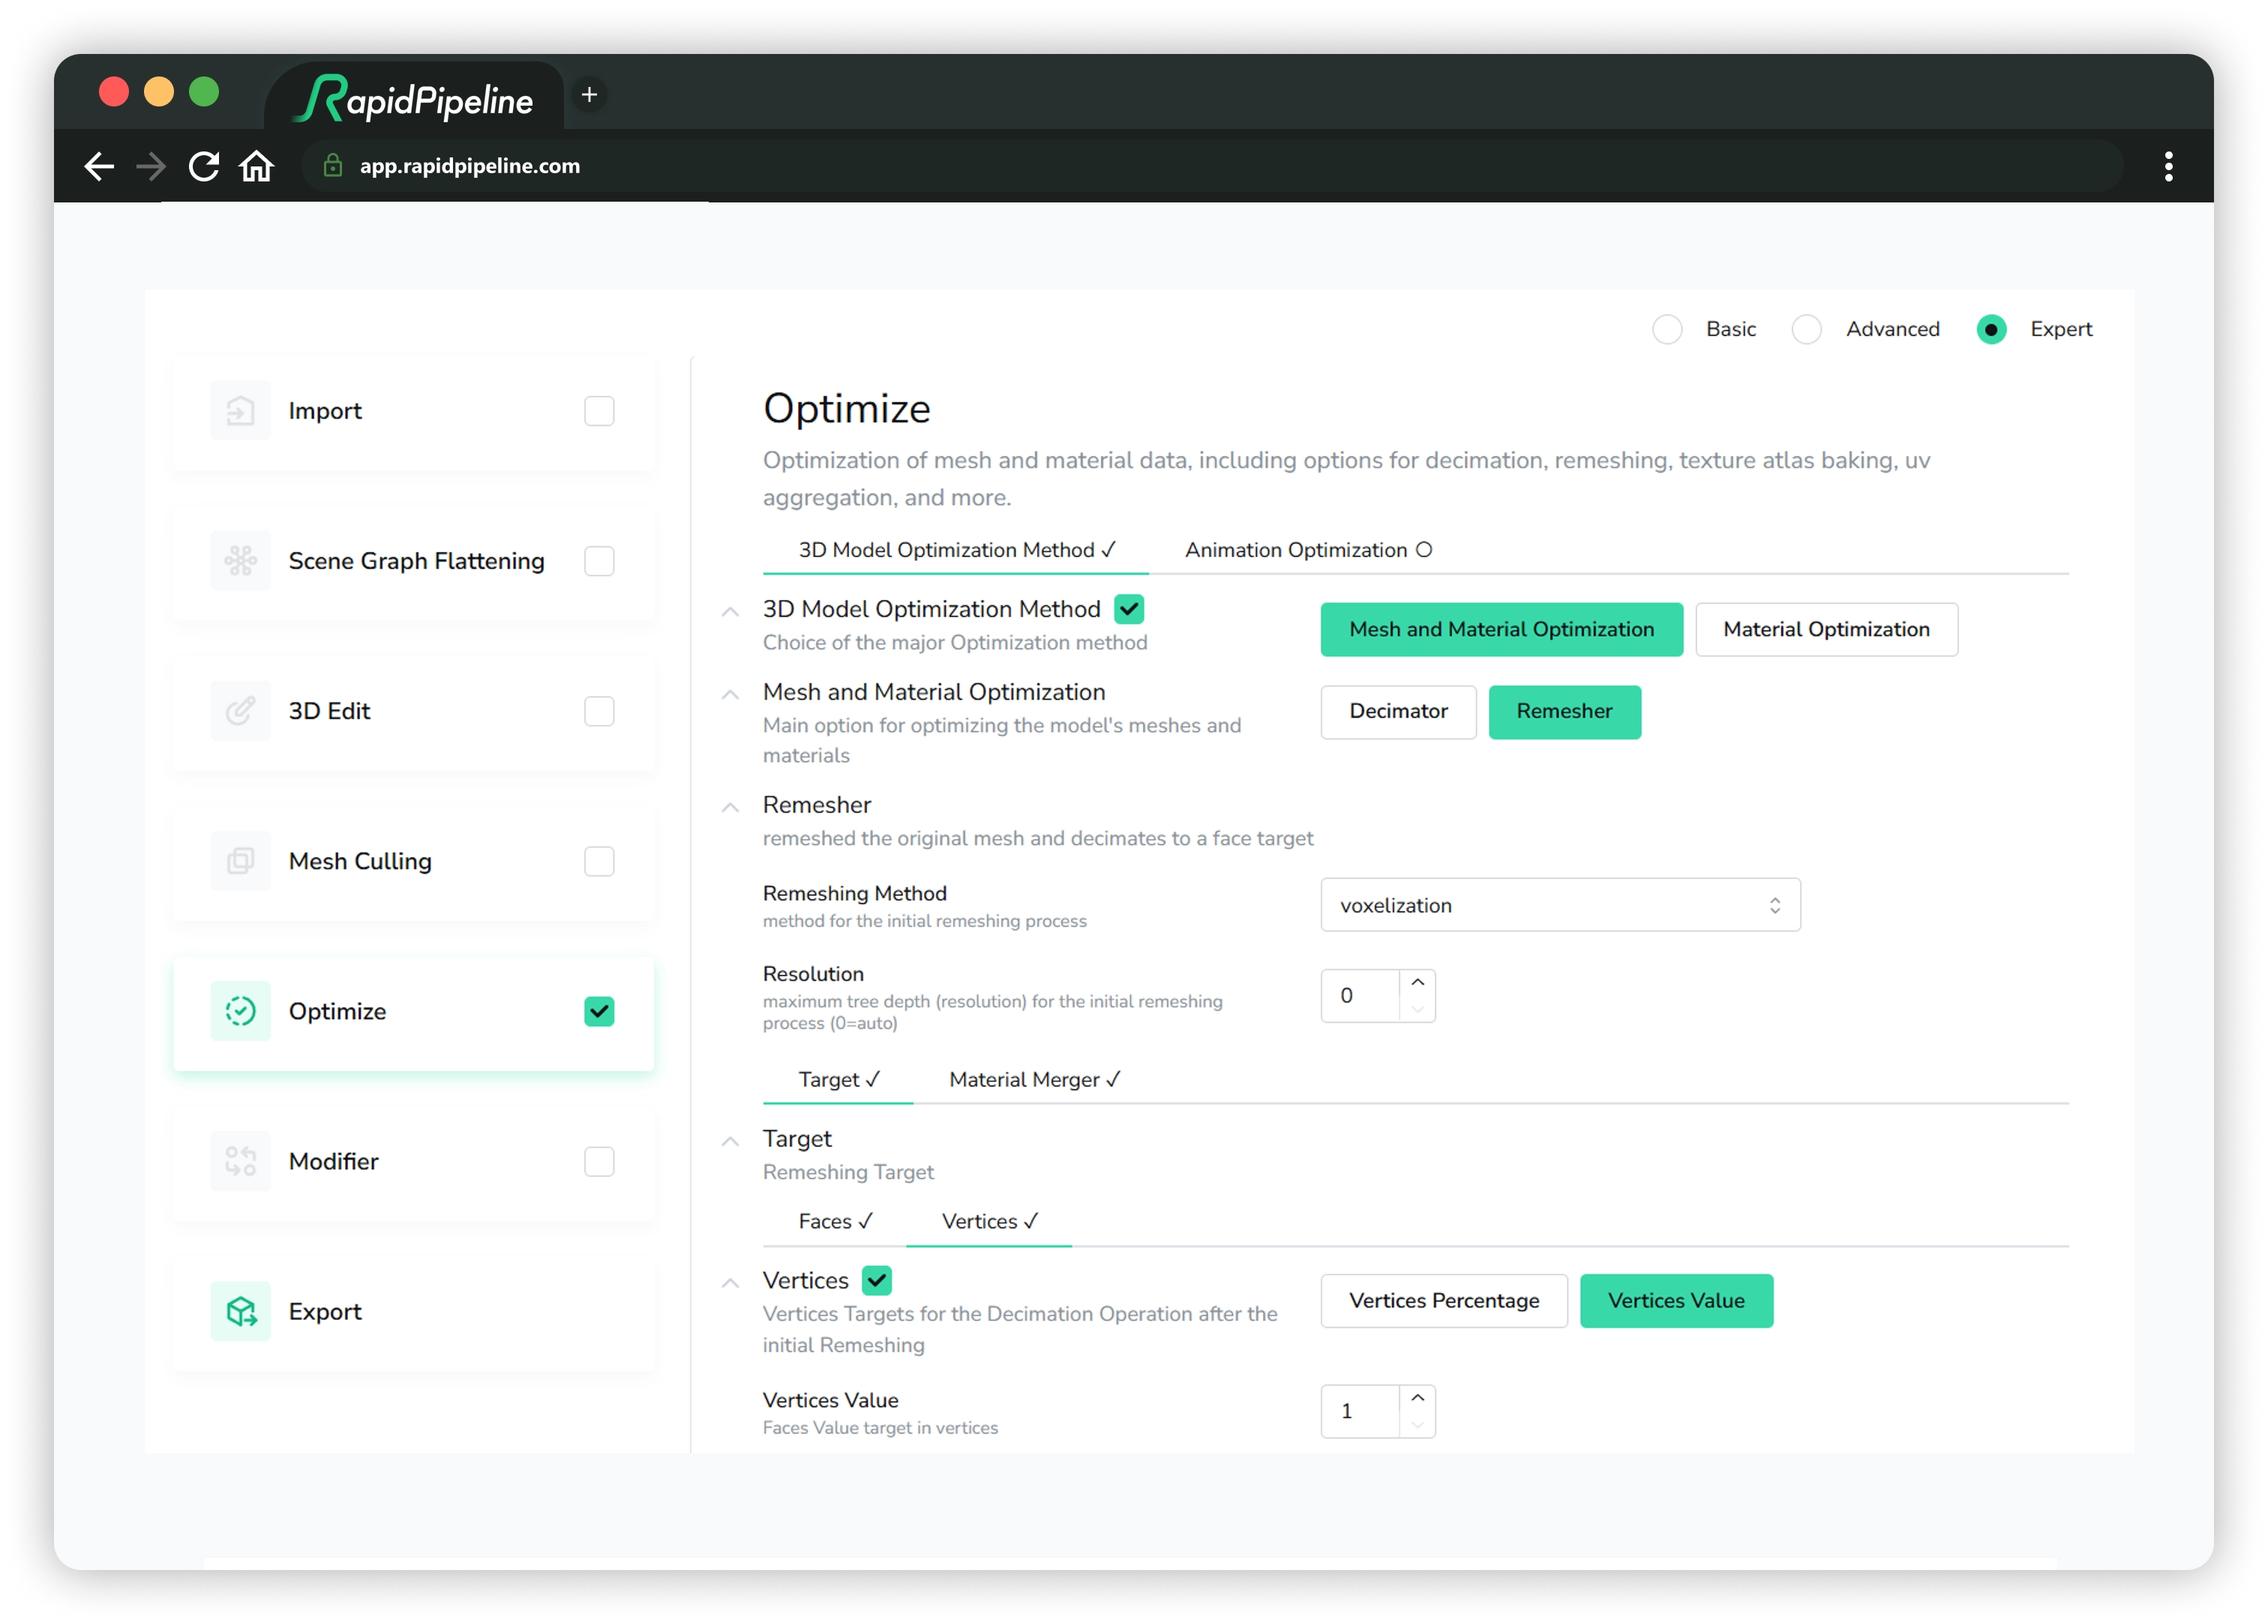Enable the 3D Edit checkbox
The height and width of the screenshot is (1624, 2268).
pyautogui.click(x=599, y=711)
